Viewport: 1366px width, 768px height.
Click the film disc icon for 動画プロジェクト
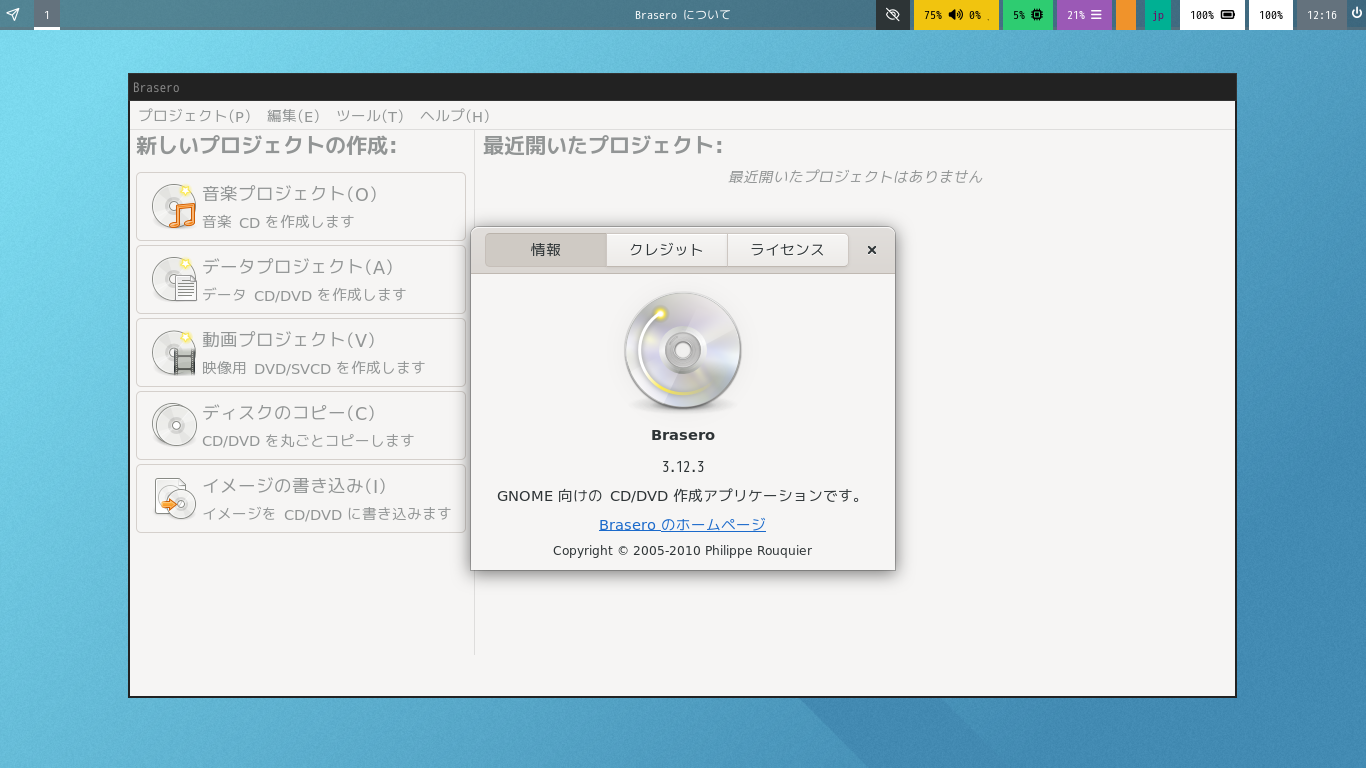click(x=174, y=352)
